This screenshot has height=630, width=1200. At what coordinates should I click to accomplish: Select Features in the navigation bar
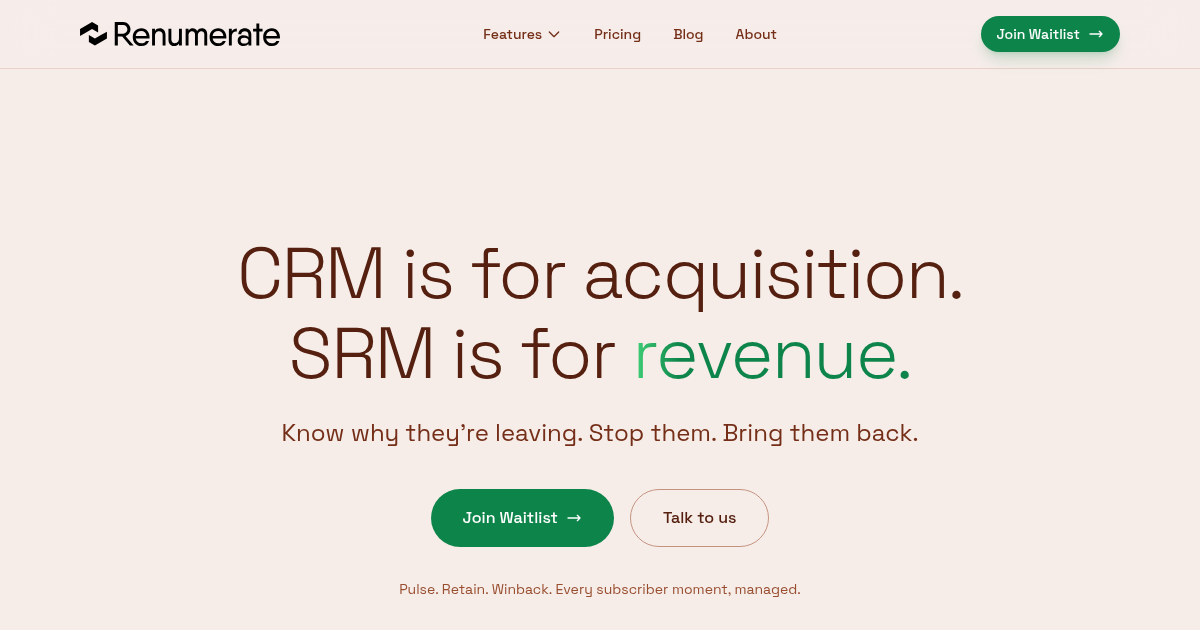click(512, 34)
